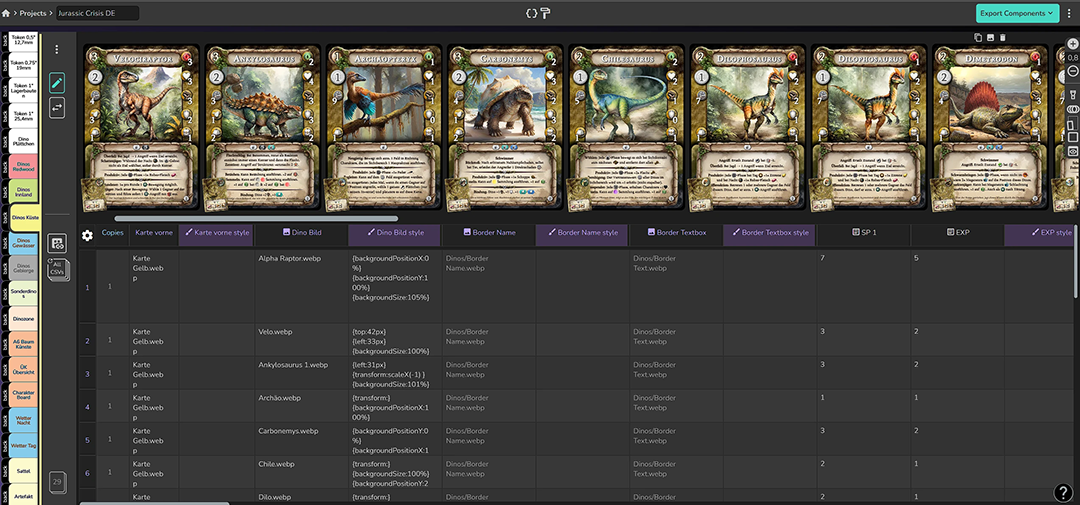
Task: Zoom out with the minus button
Action: coord(1072,72)
